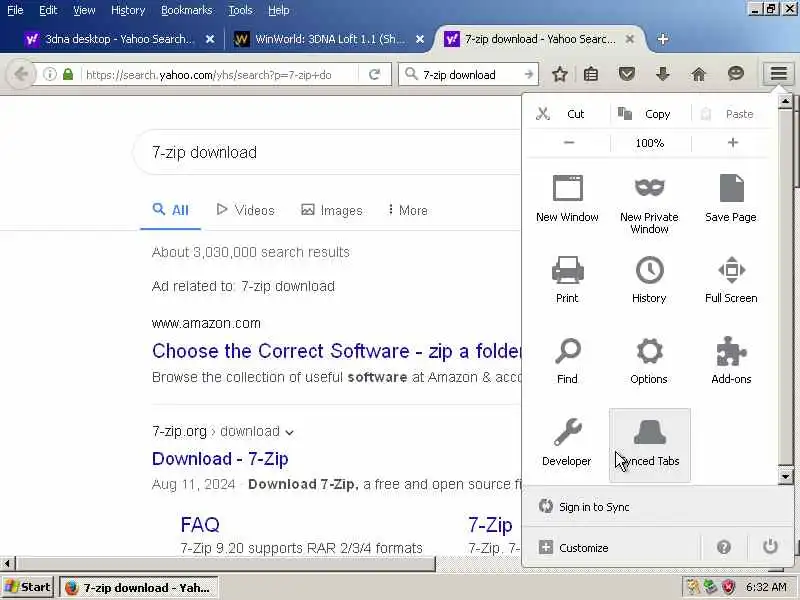This screenshot has width=800, height=600.
Task: Open the Pocket icon in toolbar
Action: pos(627,74)
